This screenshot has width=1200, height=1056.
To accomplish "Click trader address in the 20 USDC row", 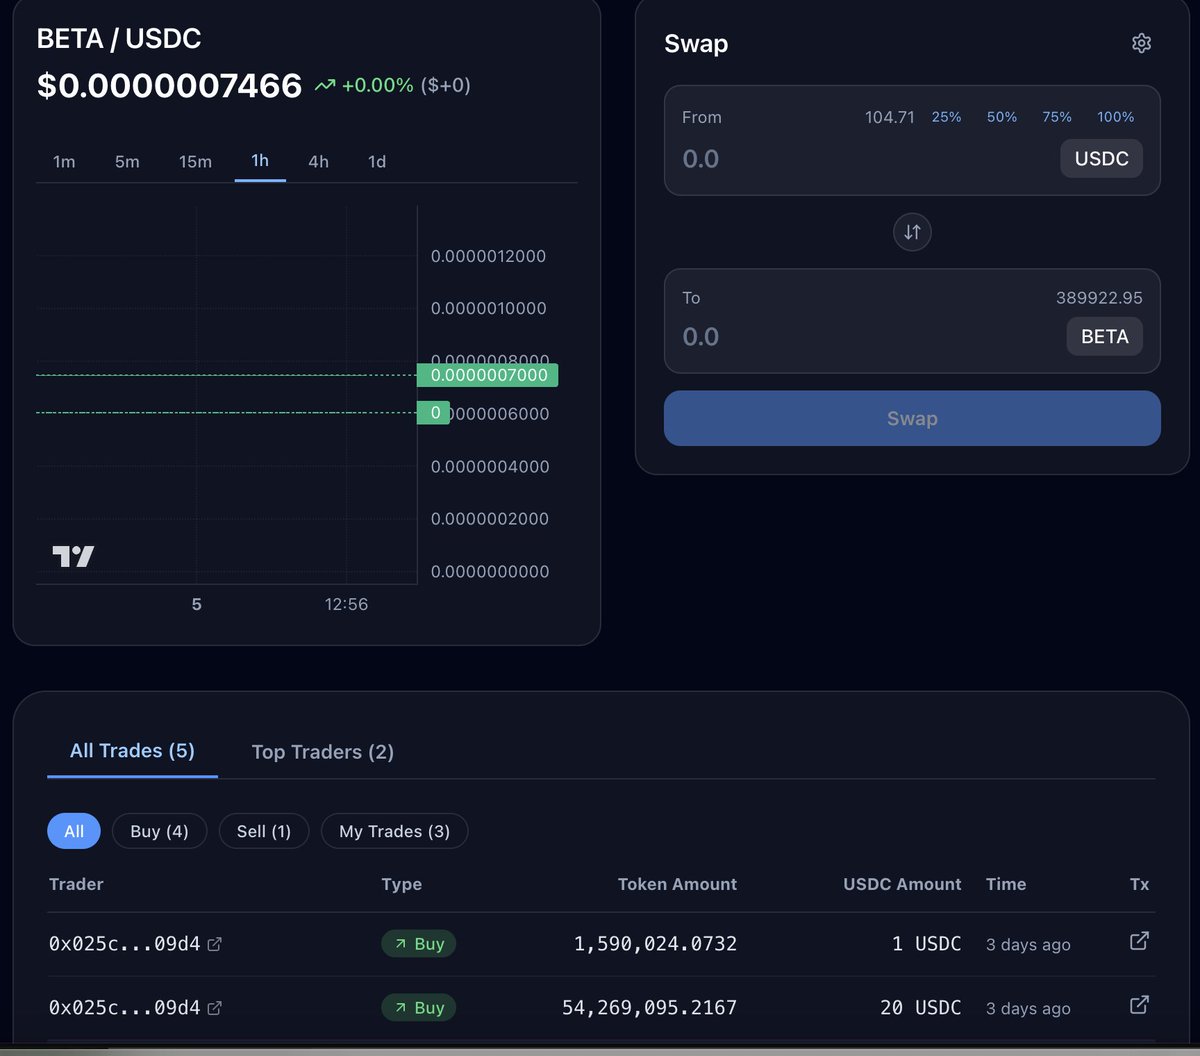I will pyautogui.click(x=124, y=1008).
